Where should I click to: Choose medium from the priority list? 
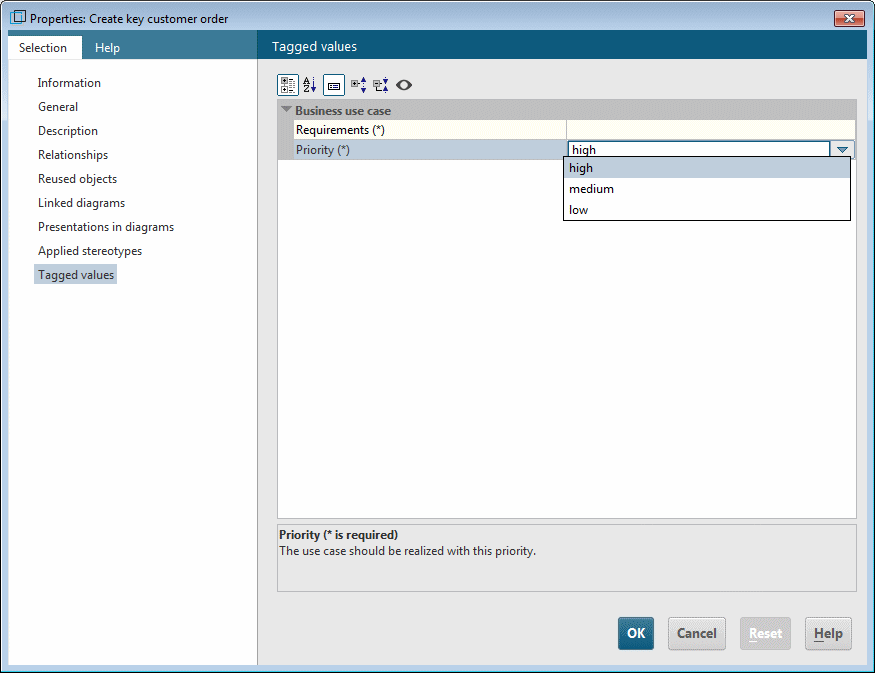tap(706, 189)
